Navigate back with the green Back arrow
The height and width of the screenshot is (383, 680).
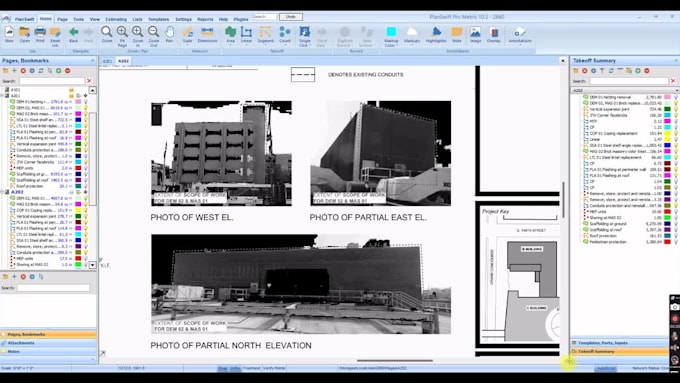point(74,34)
